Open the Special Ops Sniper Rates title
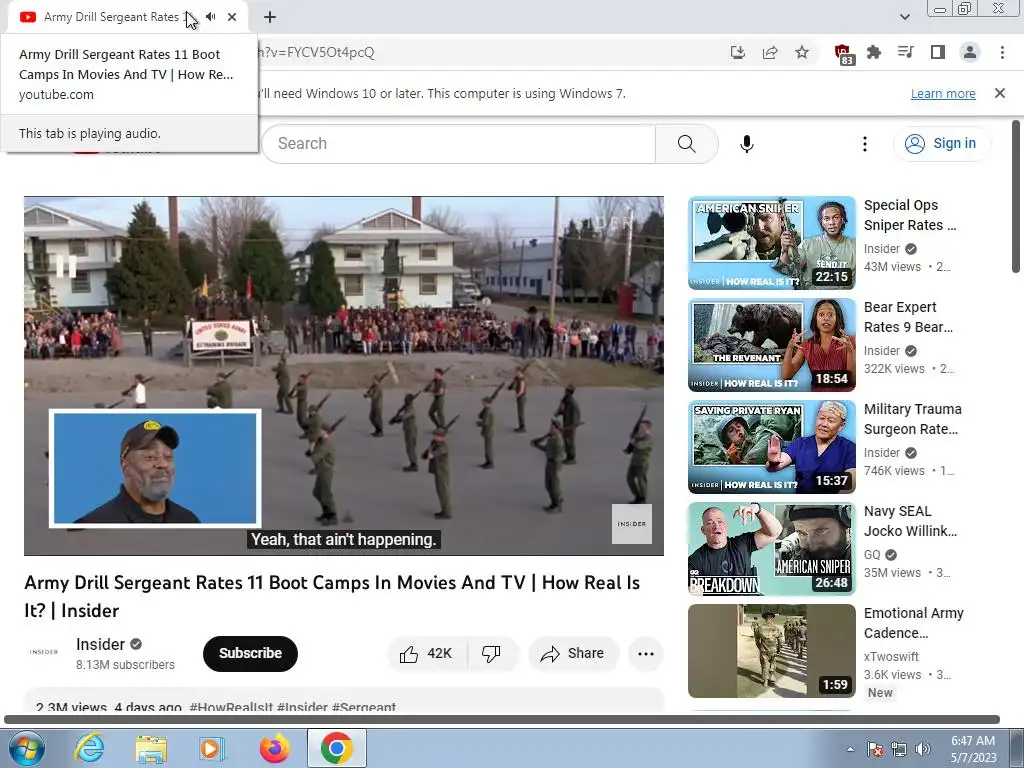This screenshot has height=768, width=1024. point(910,215)
